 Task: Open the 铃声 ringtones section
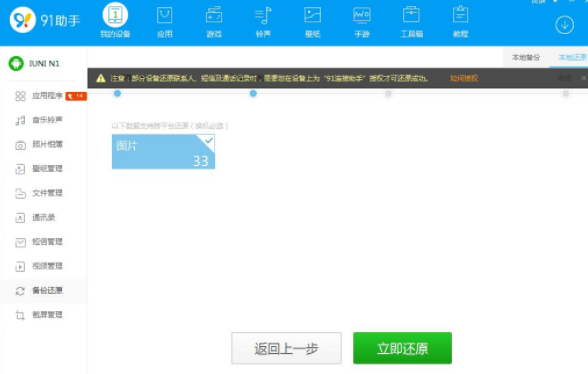(x=263, y=22)
